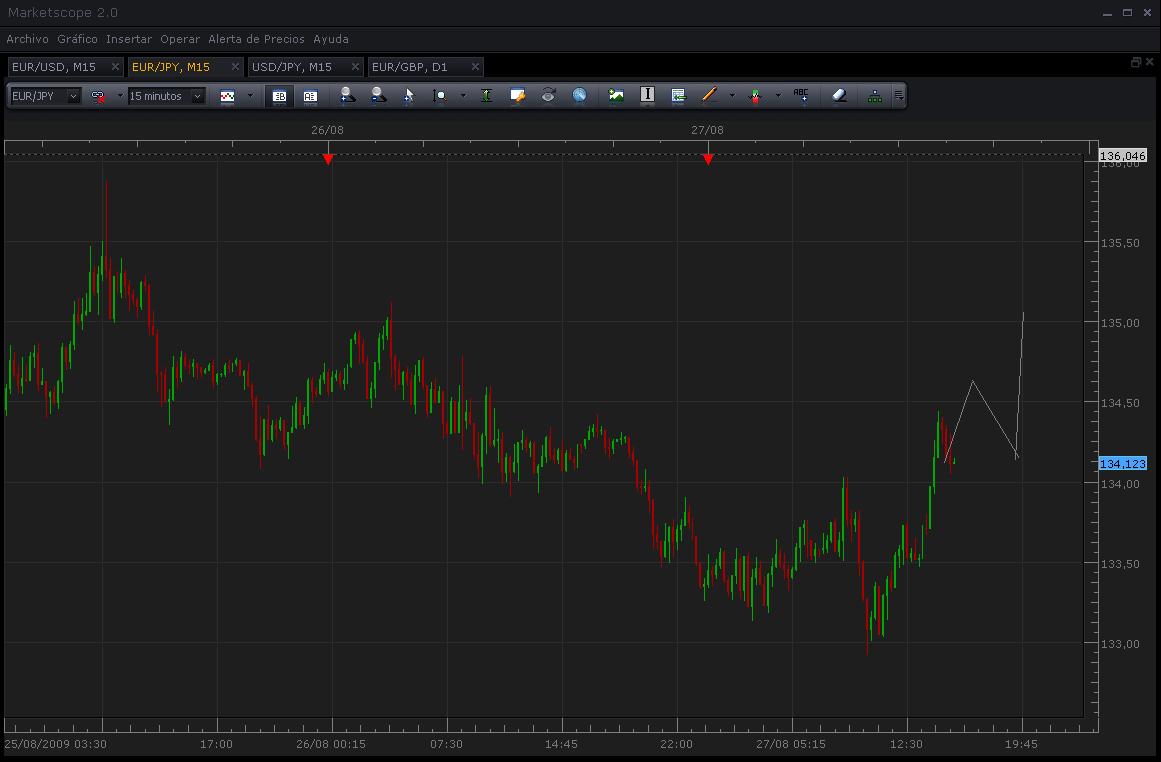This screenshot has width=1161, height=762.
Task: Open the Alerta de Precios menu
Action: click(256, 39)
